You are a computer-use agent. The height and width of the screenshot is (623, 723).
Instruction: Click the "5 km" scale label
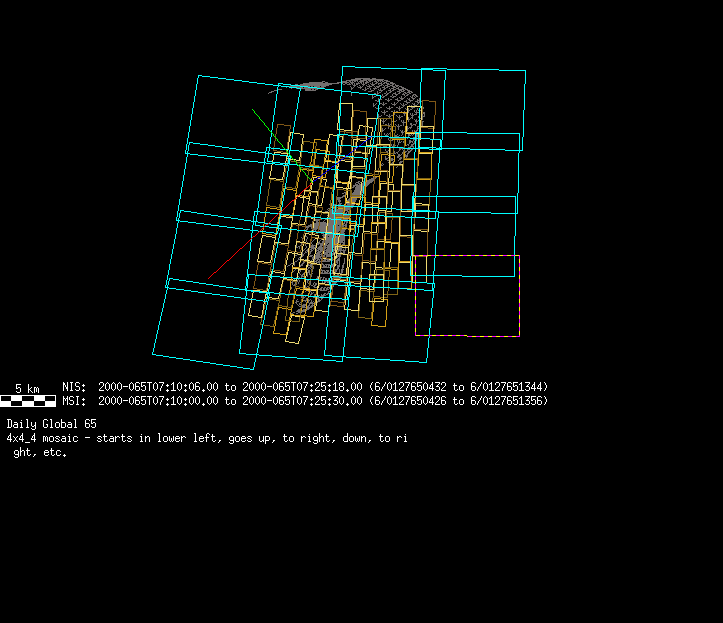tap(27, 388)
